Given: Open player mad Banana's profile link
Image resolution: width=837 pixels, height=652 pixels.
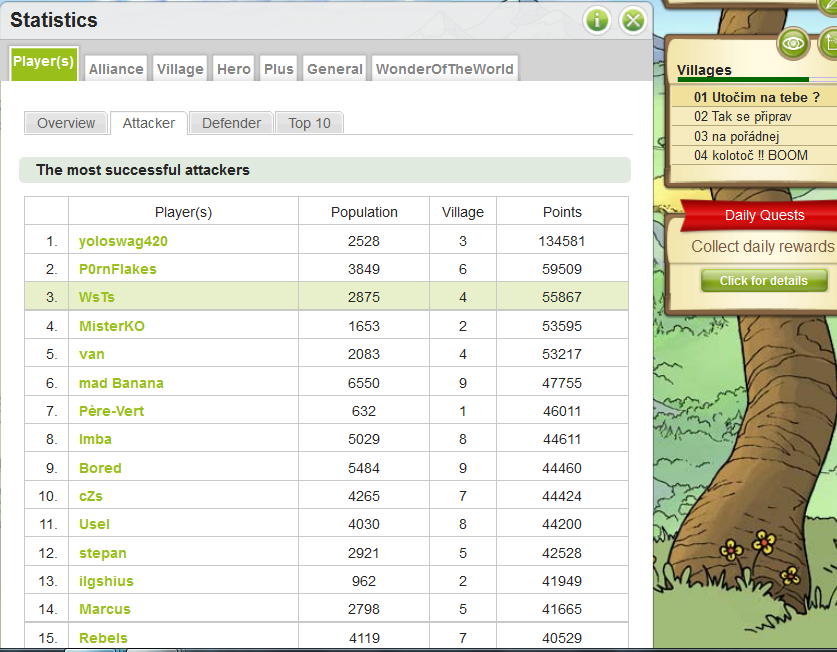Looking at the screenshot, I should pyautogui.click(x=121, y=383).
